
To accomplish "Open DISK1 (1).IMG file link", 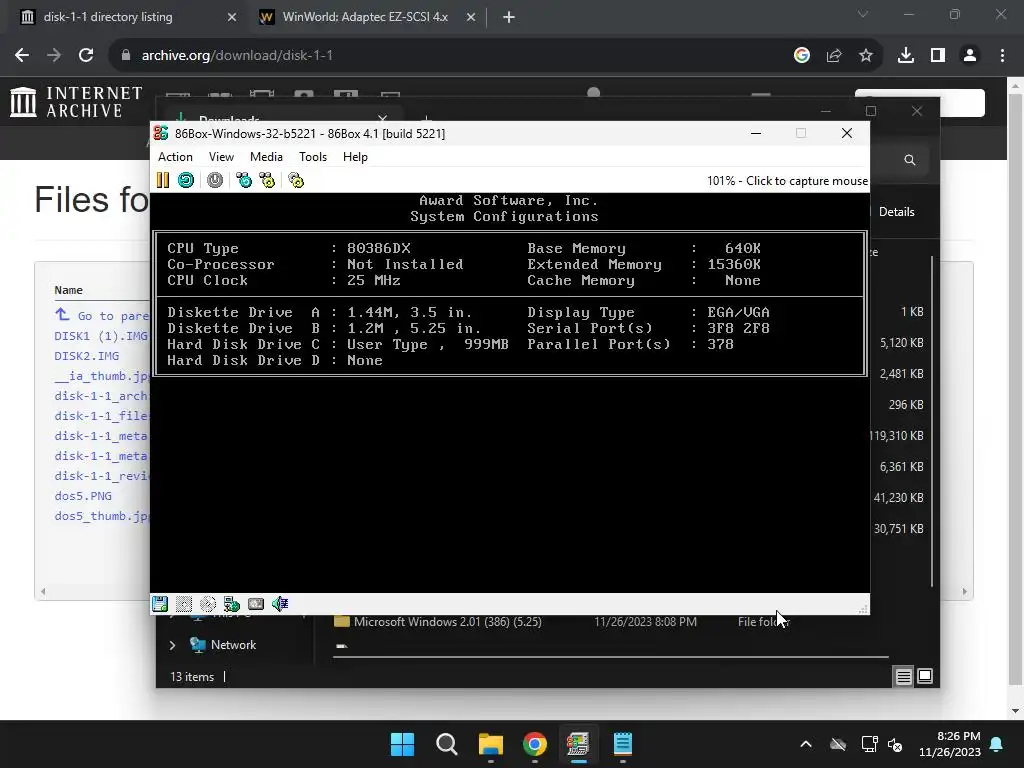I will click(101, 336).
